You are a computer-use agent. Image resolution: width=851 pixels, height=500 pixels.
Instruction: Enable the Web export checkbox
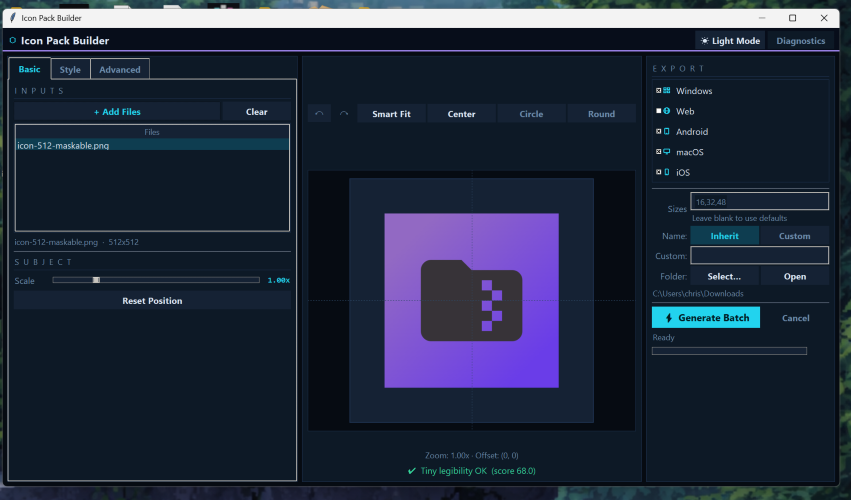pyautogui.click(x=658, y=111)
